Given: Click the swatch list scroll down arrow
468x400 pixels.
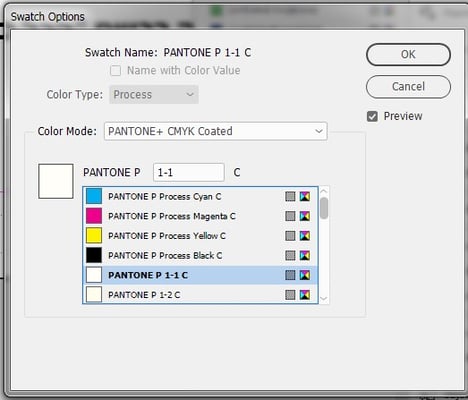Looking at the screenshot, I should (x=324, y=299).
